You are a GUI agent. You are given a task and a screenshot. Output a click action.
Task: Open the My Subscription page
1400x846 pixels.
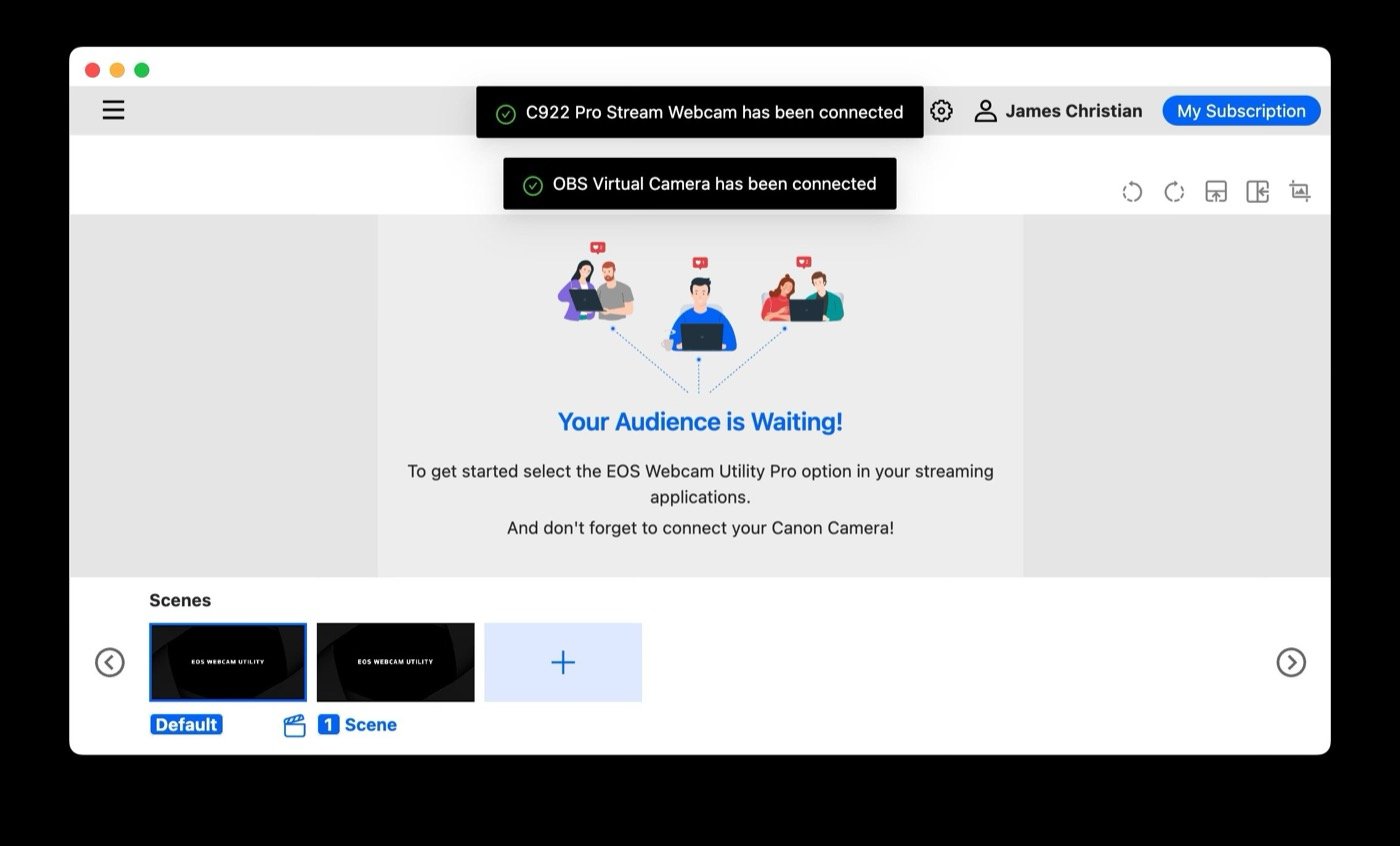pyautogui.click(x=1241, y=111)
